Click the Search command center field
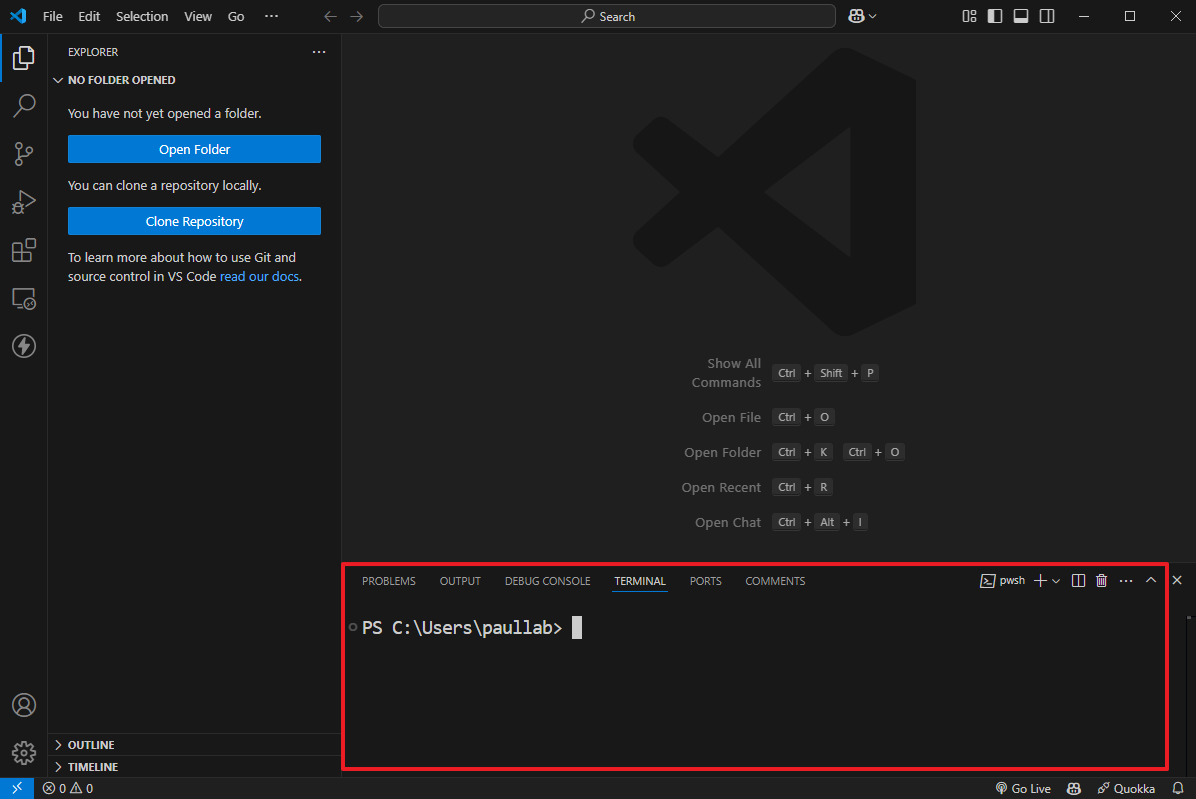1196x799 pixels. coord(606,16)
